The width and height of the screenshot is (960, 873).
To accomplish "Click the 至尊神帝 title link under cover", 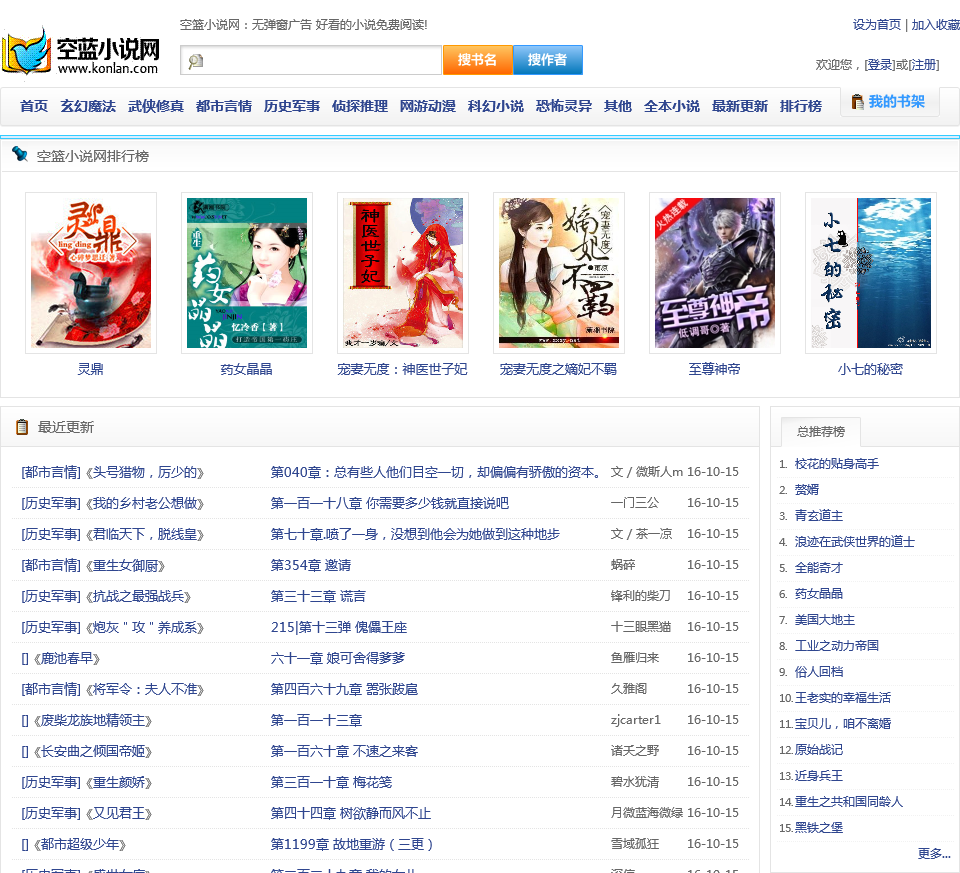I will (x=714, y=369).
